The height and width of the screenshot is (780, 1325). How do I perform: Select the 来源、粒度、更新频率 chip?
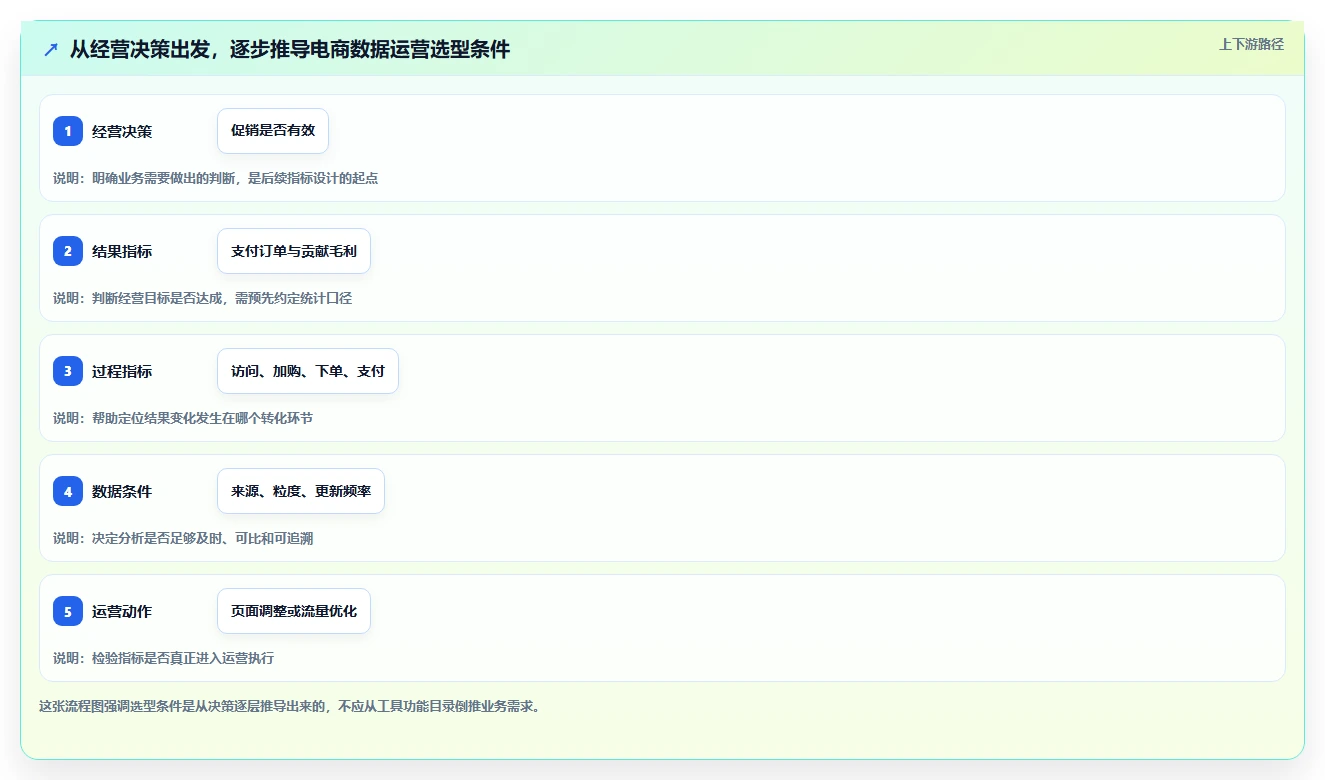[301, 491]
